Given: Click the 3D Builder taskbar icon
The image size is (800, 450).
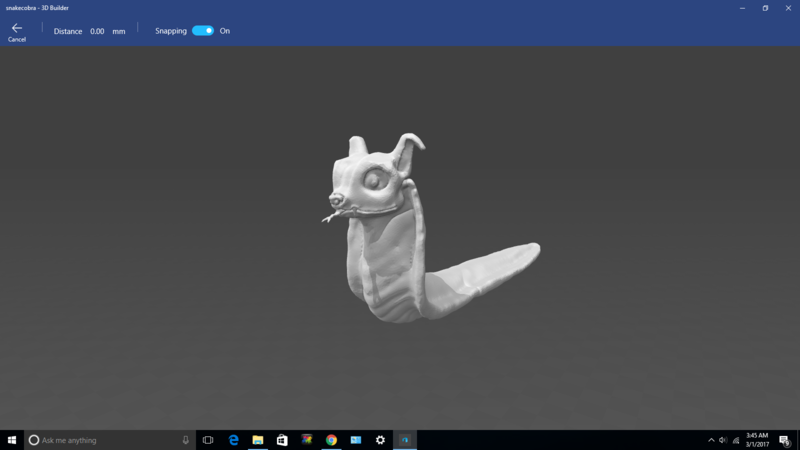Looking at the screenshot, I should coord(405,440).
